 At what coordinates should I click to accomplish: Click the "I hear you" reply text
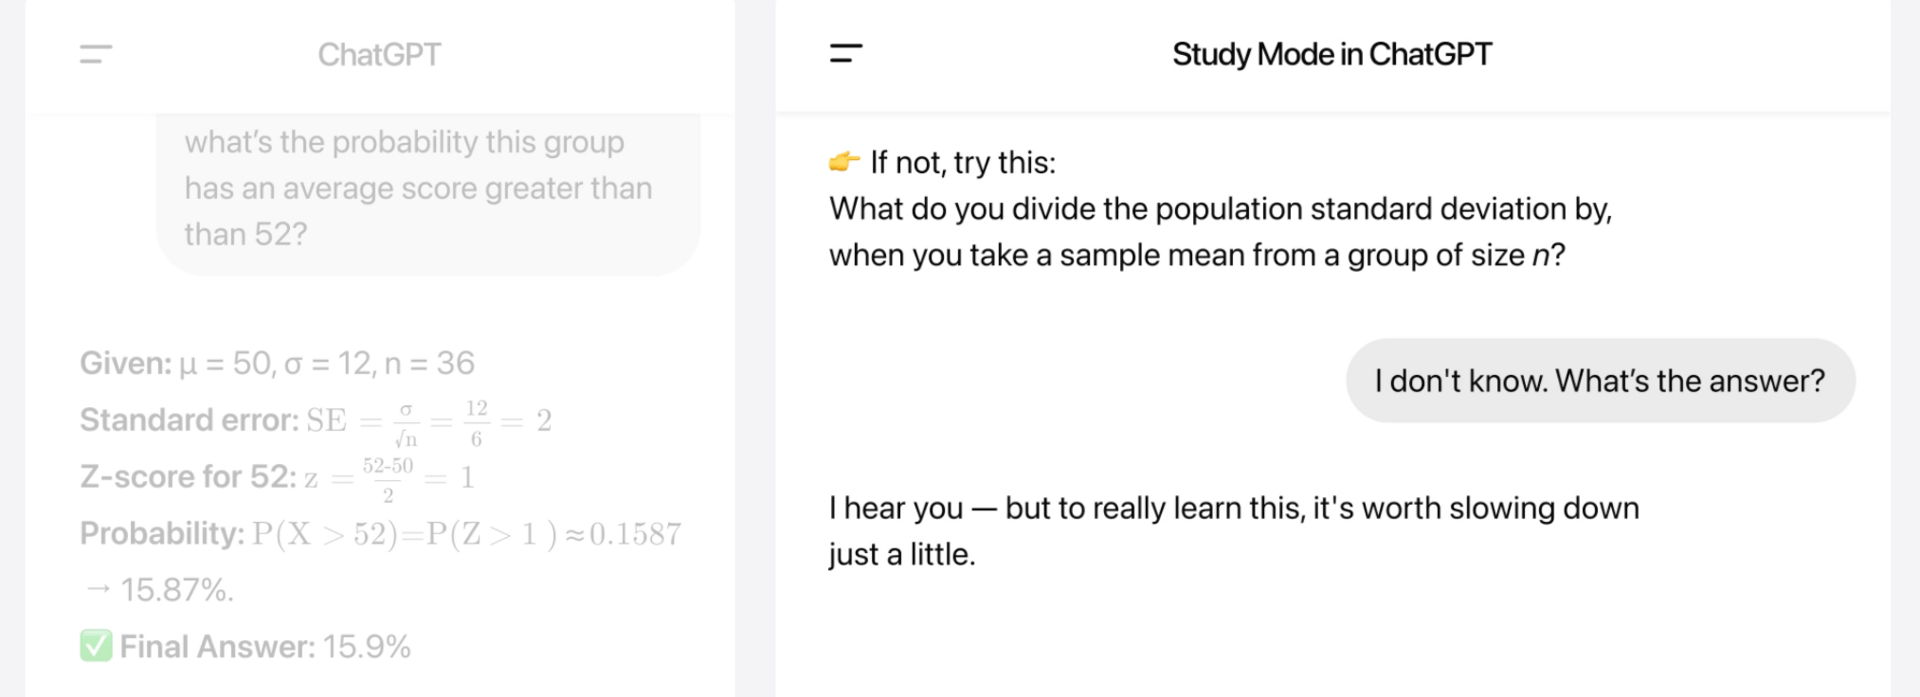pyautogui.click(x=1233, y=508)
